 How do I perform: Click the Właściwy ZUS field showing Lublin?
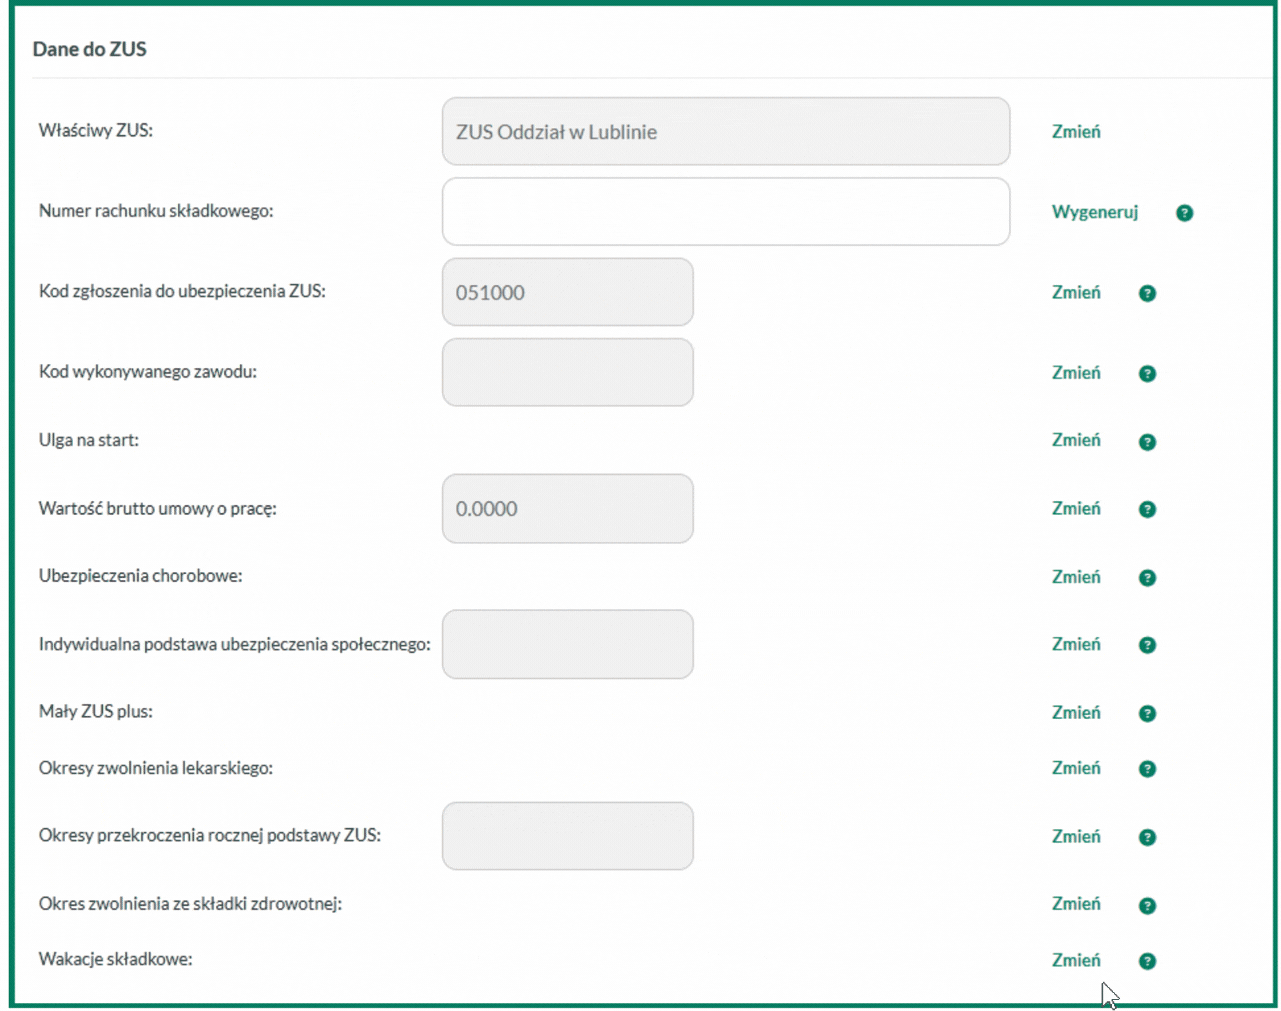tap(726, 131)
